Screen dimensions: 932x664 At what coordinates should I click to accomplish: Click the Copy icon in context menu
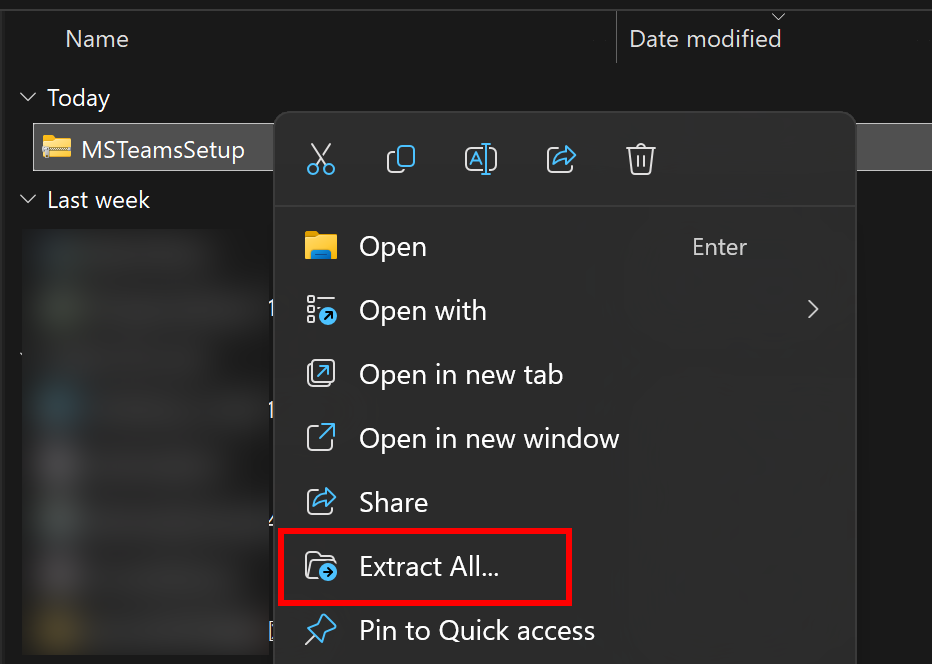click(401, 159)
